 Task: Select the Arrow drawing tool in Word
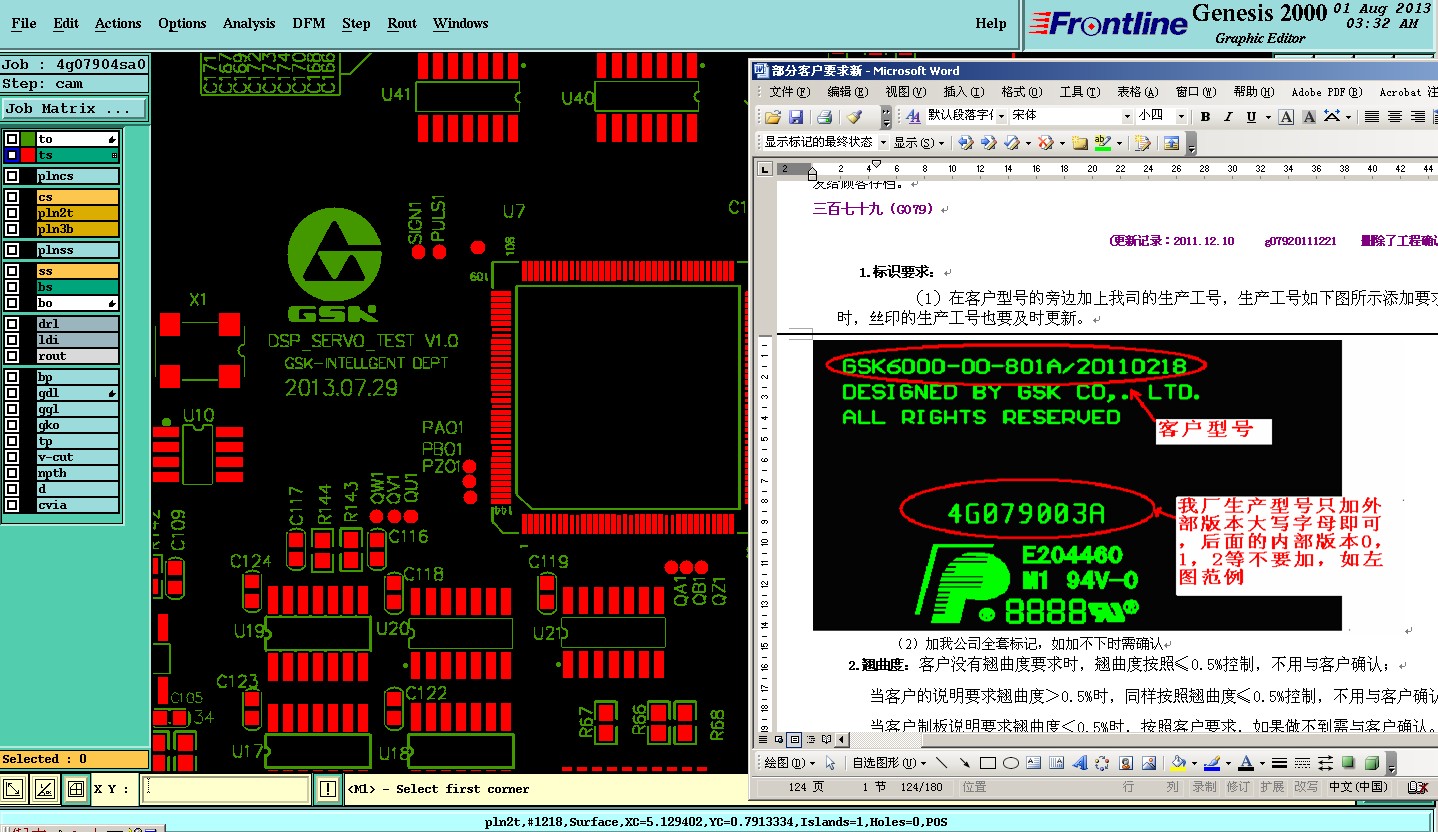(x=964, y=763)
